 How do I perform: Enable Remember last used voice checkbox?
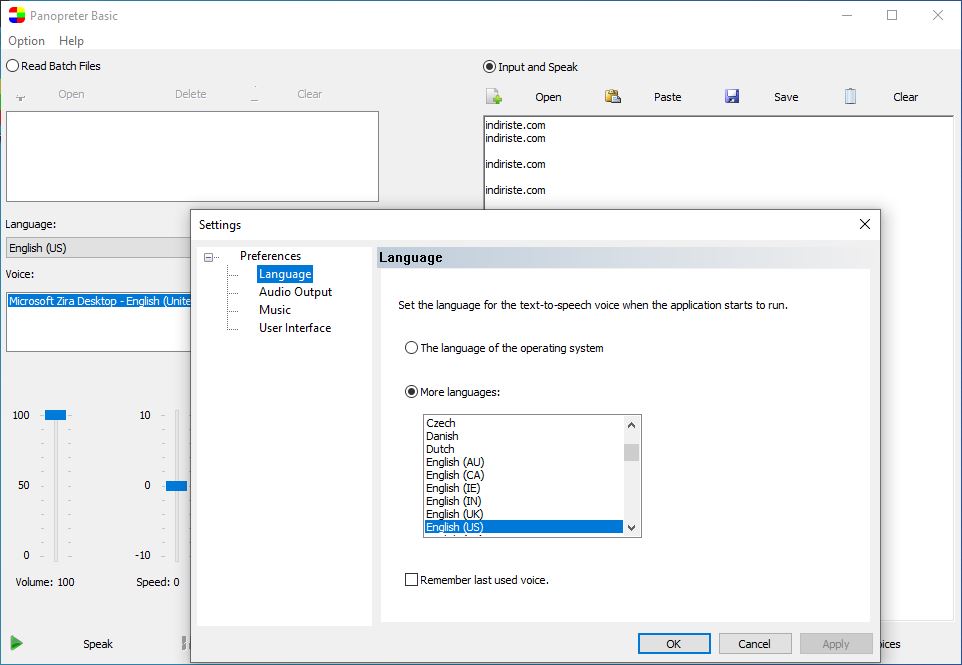point(411,580)
